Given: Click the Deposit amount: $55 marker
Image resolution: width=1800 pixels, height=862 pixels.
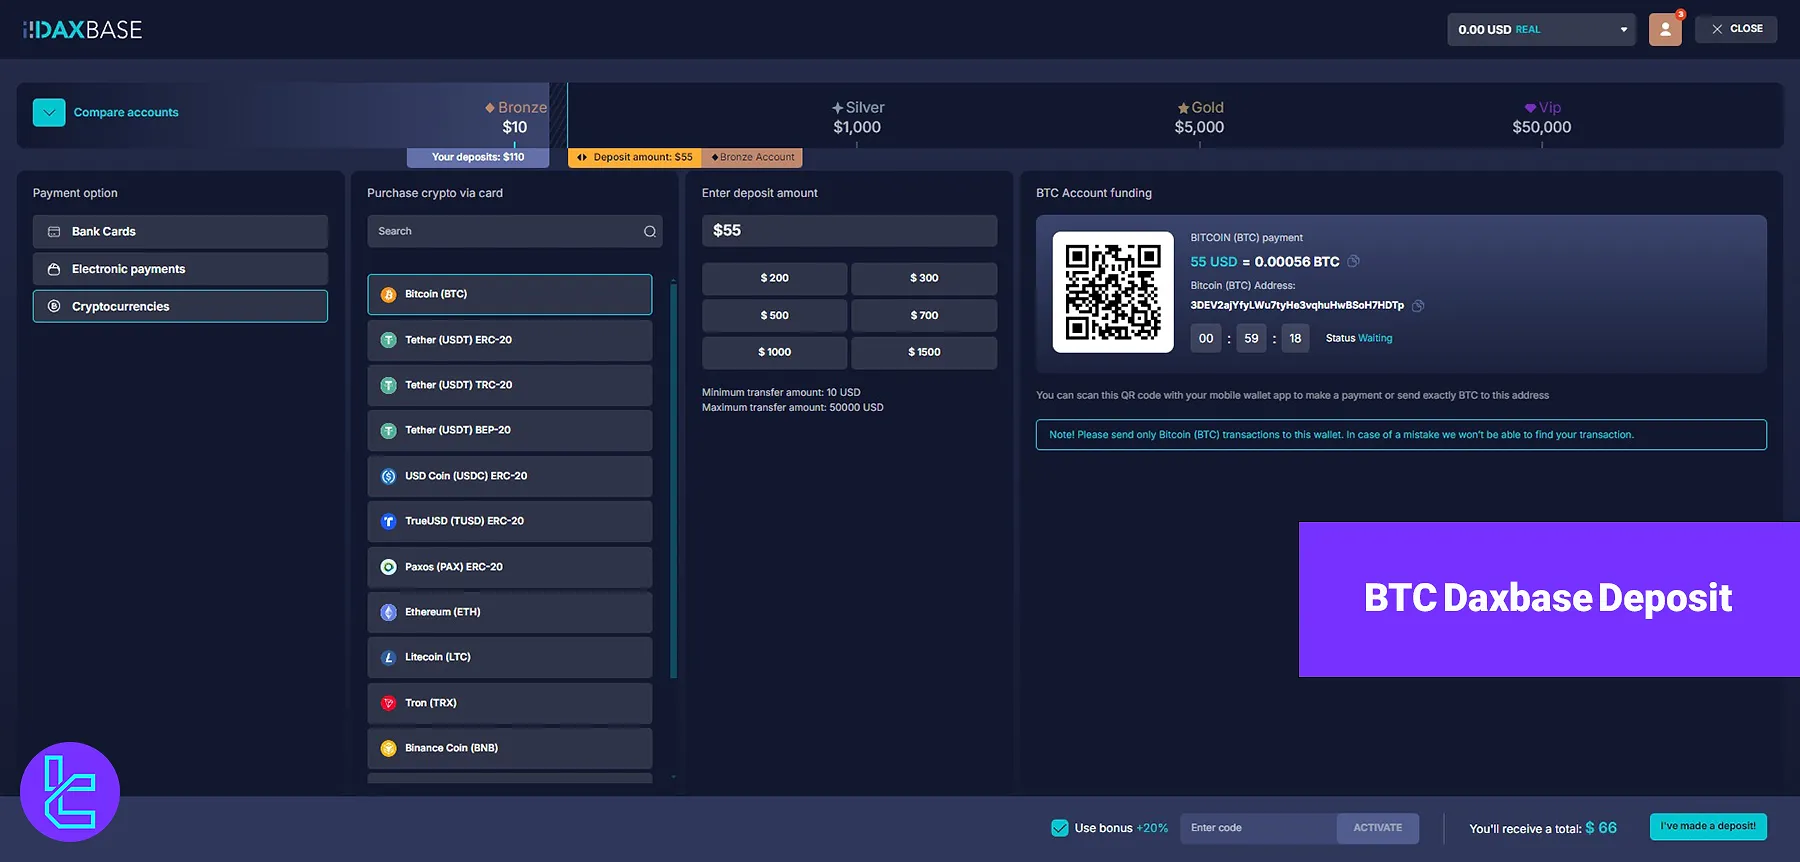Looking at the screenshot, I should tap(635, 157).
